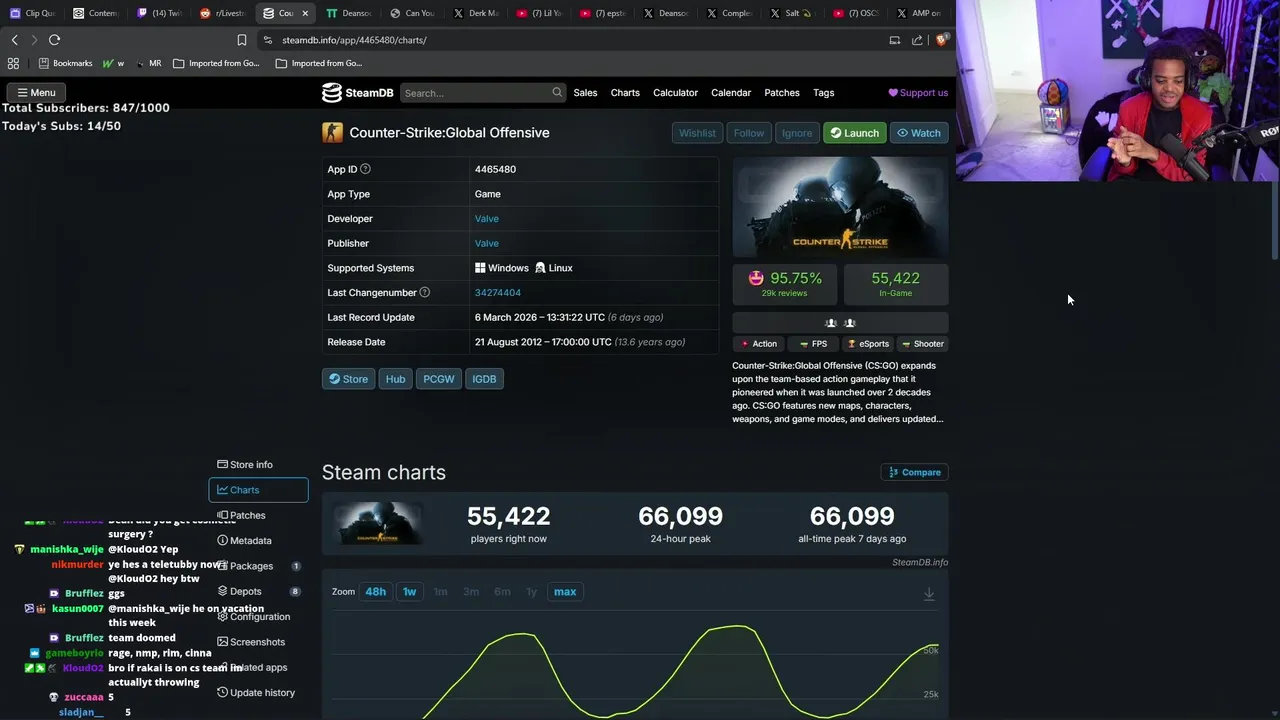Open the apps grid icon in bookmarks bar

point(13,63)
